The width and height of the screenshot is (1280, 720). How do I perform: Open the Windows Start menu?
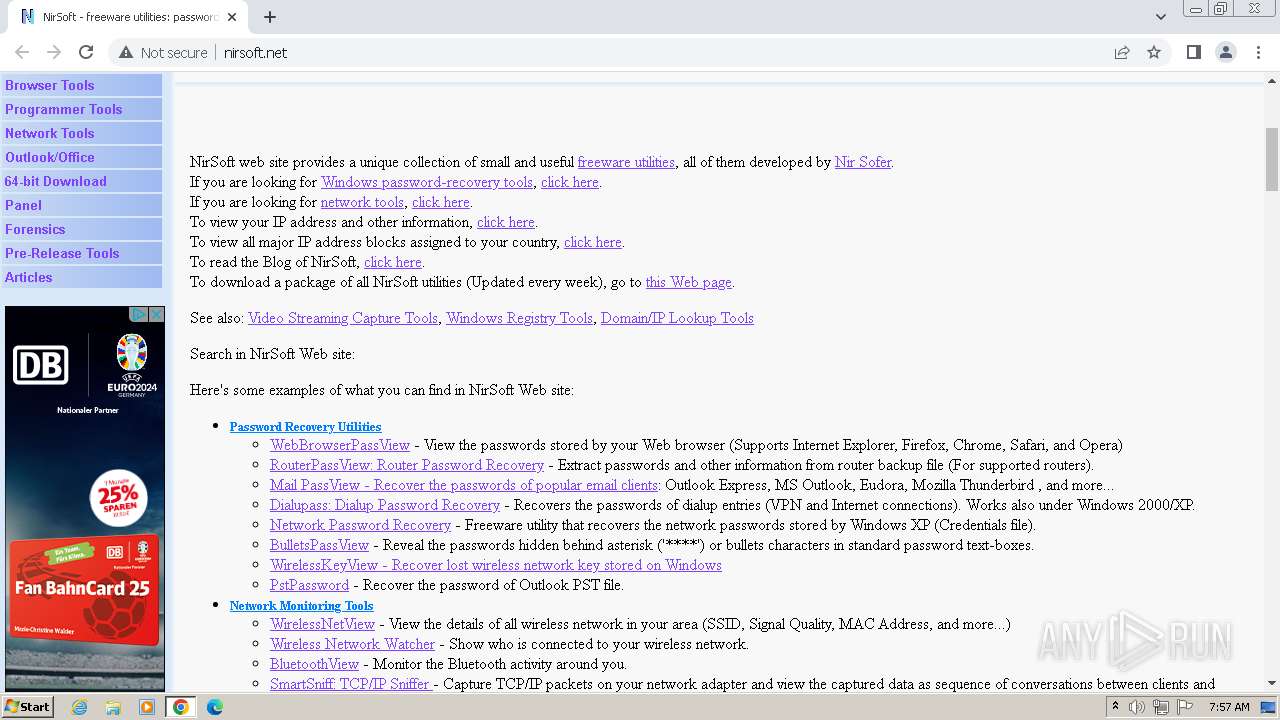coord(27,707)
